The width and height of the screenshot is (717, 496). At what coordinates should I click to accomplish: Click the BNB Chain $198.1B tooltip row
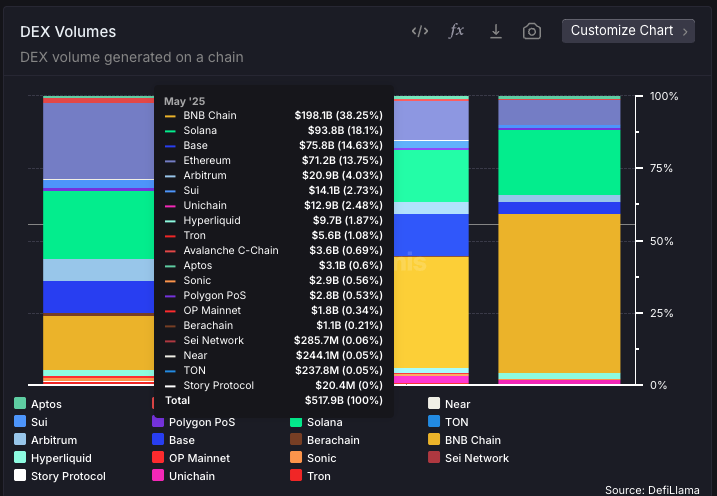click(x=273, y=115)
